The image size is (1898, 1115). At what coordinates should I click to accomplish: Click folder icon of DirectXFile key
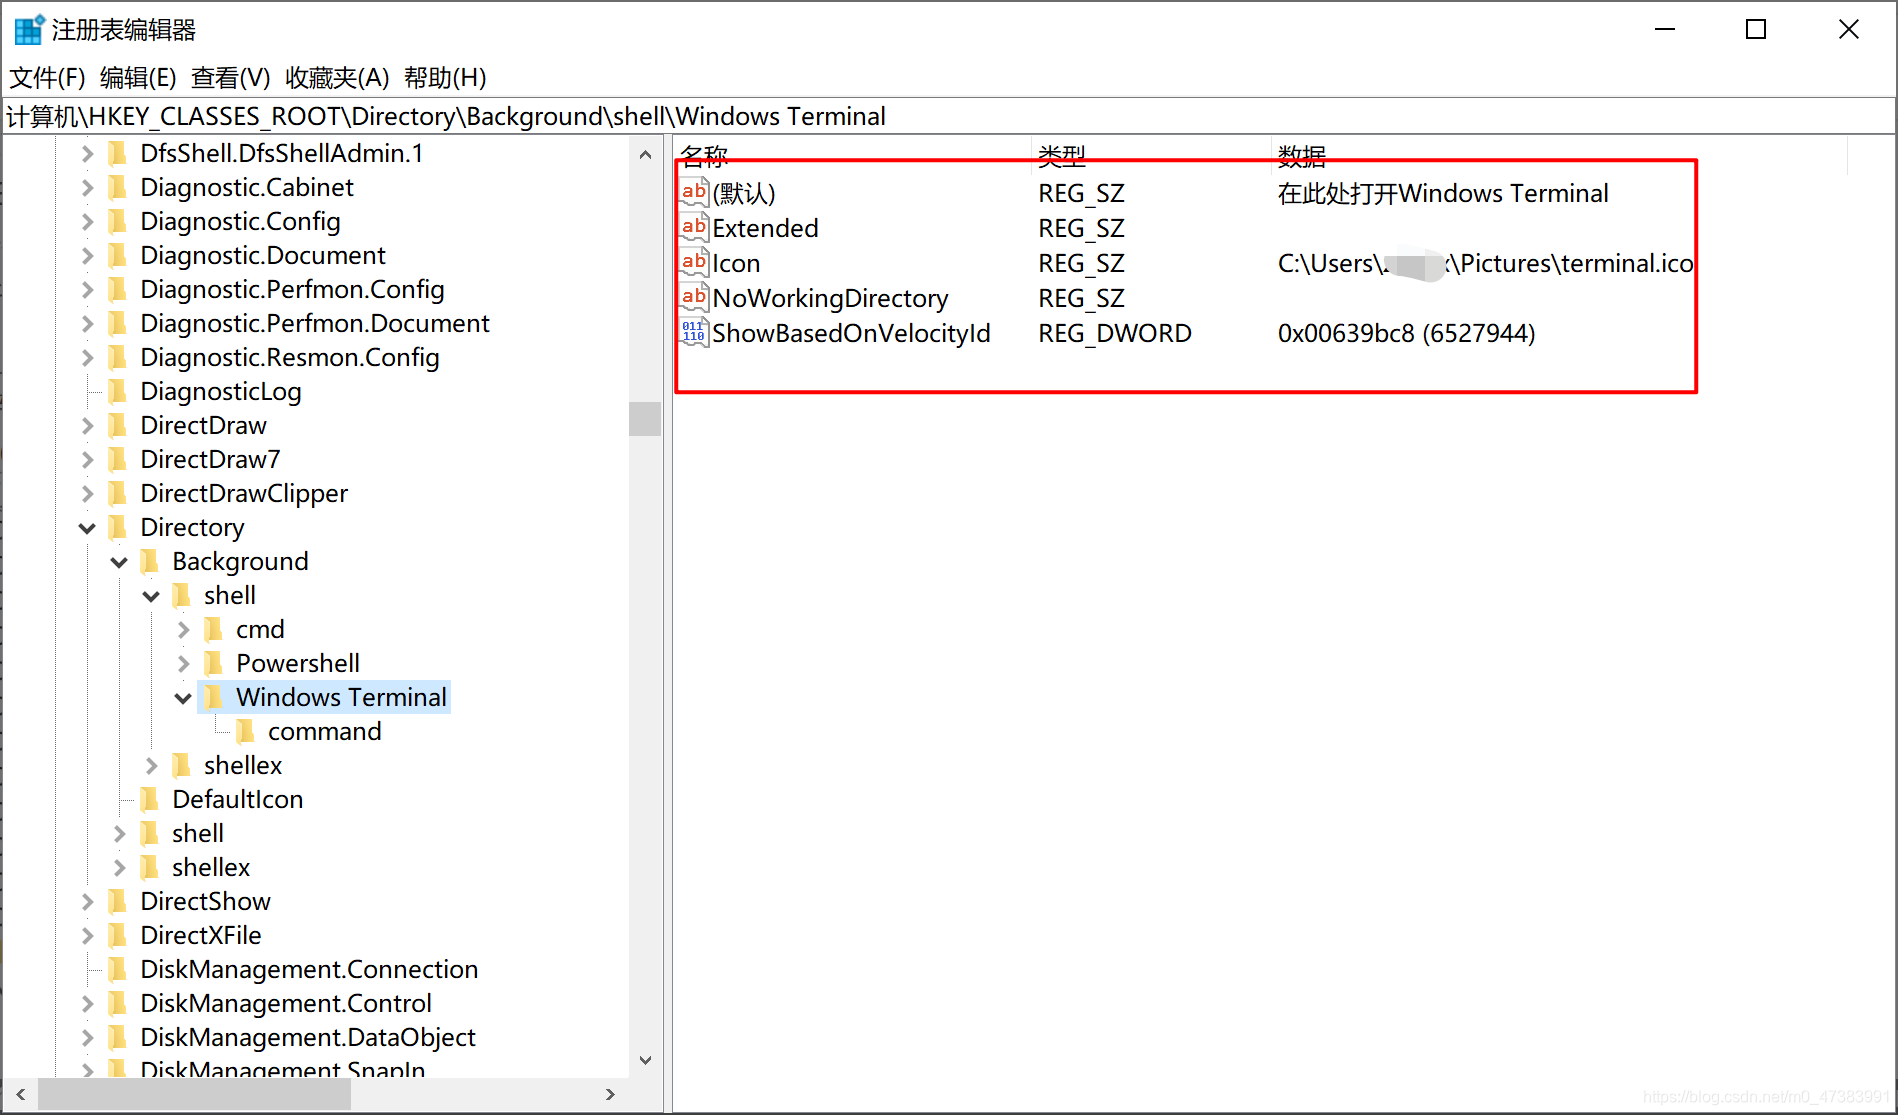click(x=118, y=935)
